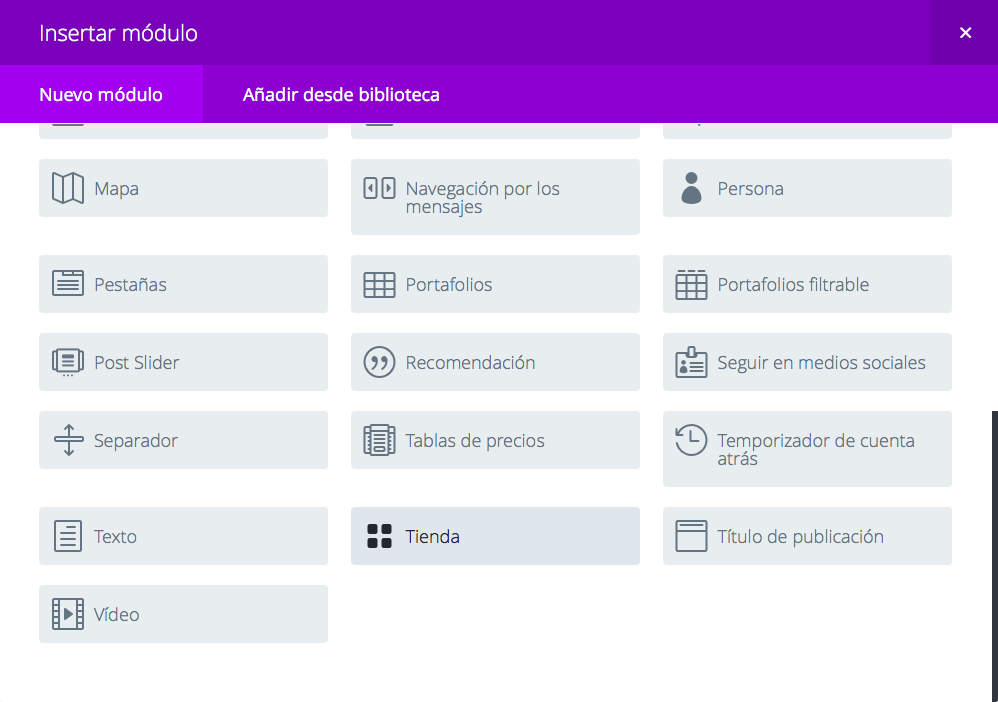Click the Post Slider label text
The height and width of the screenshot is (702, 998).
(137, 363)
